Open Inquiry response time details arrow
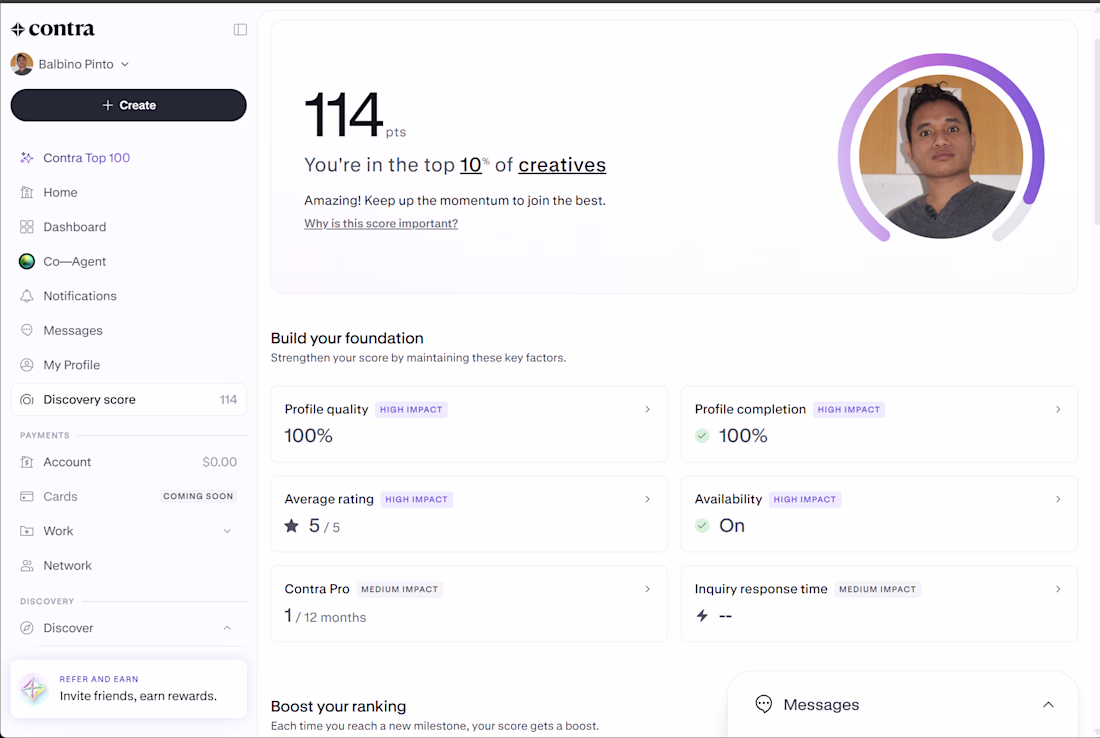 coord(1058,589)
